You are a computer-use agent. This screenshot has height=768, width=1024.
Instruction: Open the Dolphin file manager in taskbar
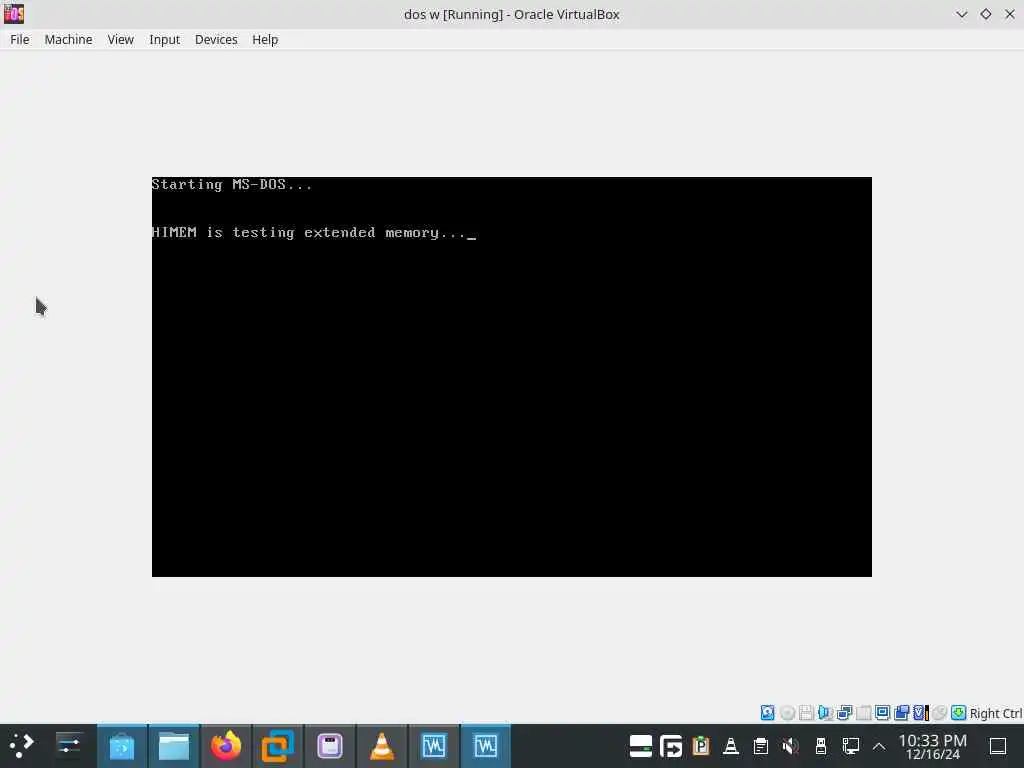(174, 746)
